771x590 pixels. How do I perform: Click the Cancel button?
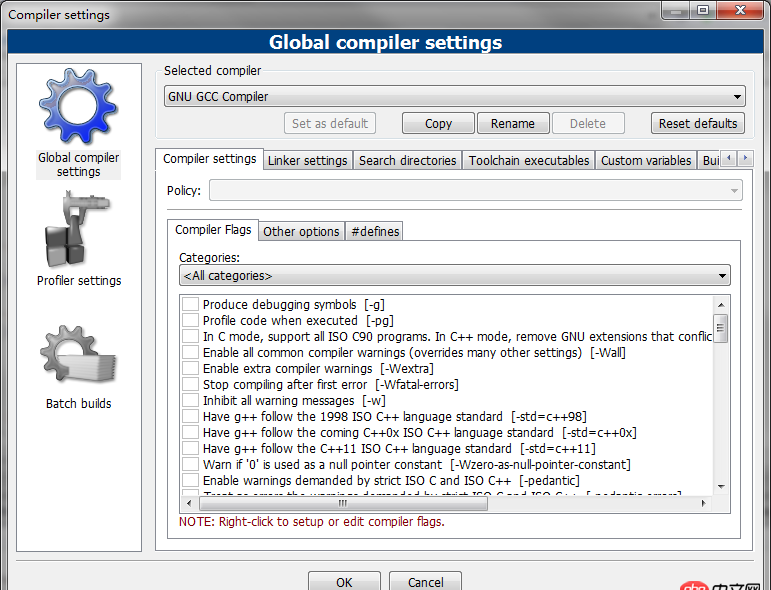click(x=425, y=582)
